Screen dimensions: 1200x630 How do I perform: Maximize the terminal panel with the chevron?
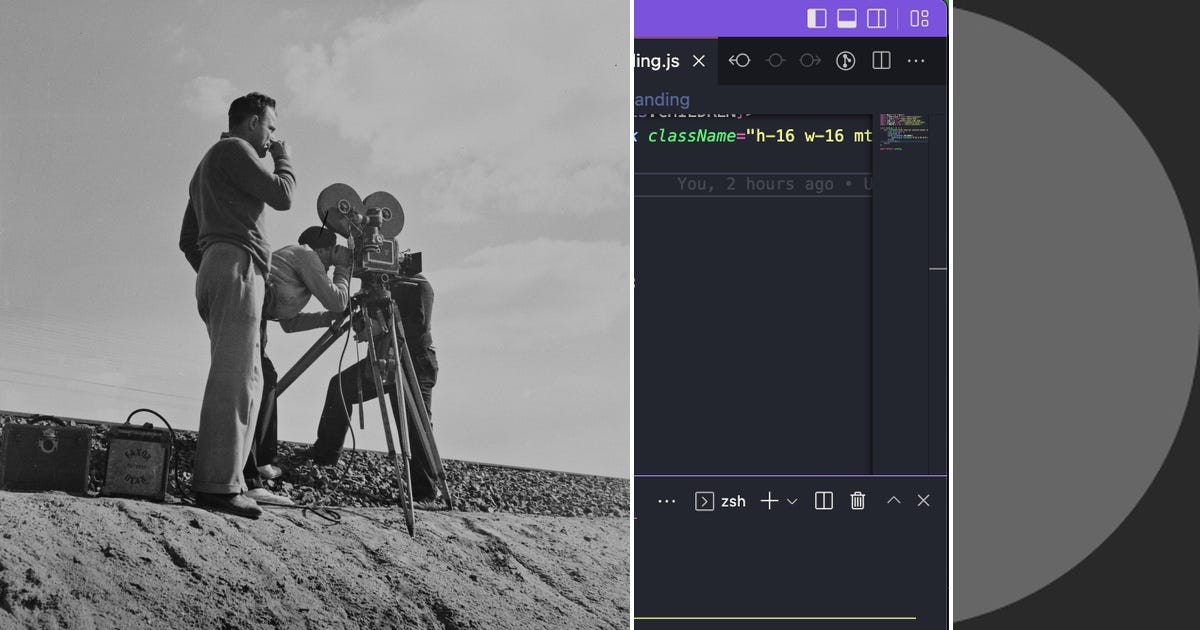tap(893, 501)
